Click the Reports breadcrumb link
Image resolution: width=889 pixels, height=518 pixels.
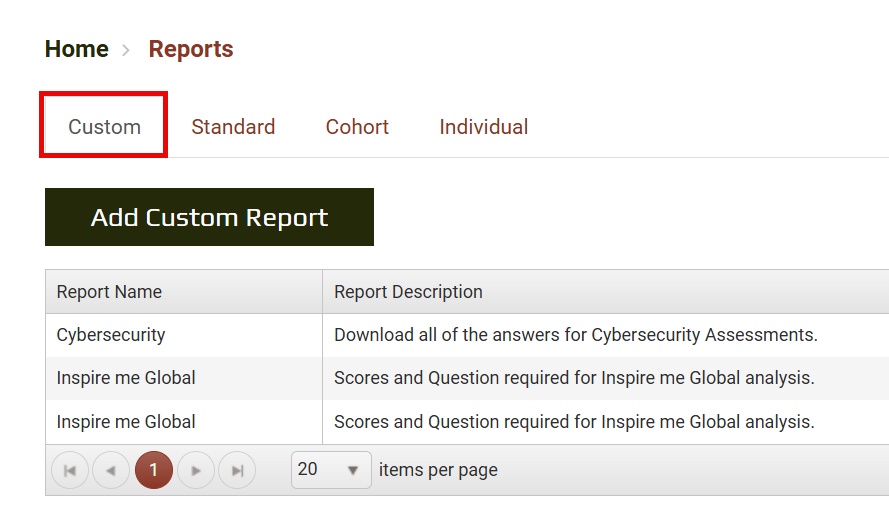pyautogui.click(x=191, y=49)
